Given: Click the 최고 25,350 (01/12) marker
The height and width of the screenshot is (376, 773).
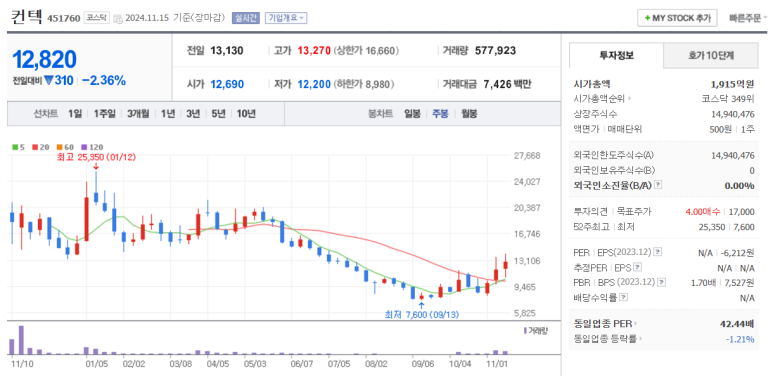Looking at the screenshot, I should click(96, 157).
